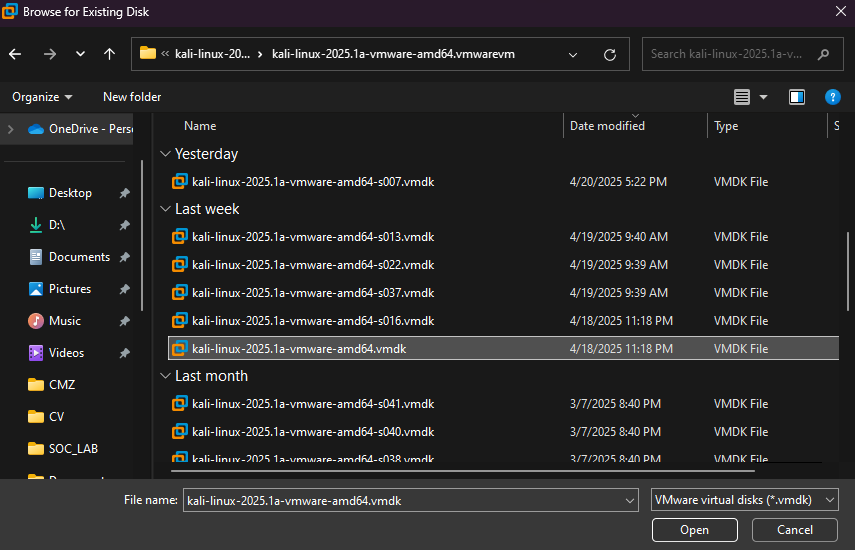This screenshot has height=550, width=855.
Task: Open the D:\ drive shortcut
Action: (x=57, y=225)
